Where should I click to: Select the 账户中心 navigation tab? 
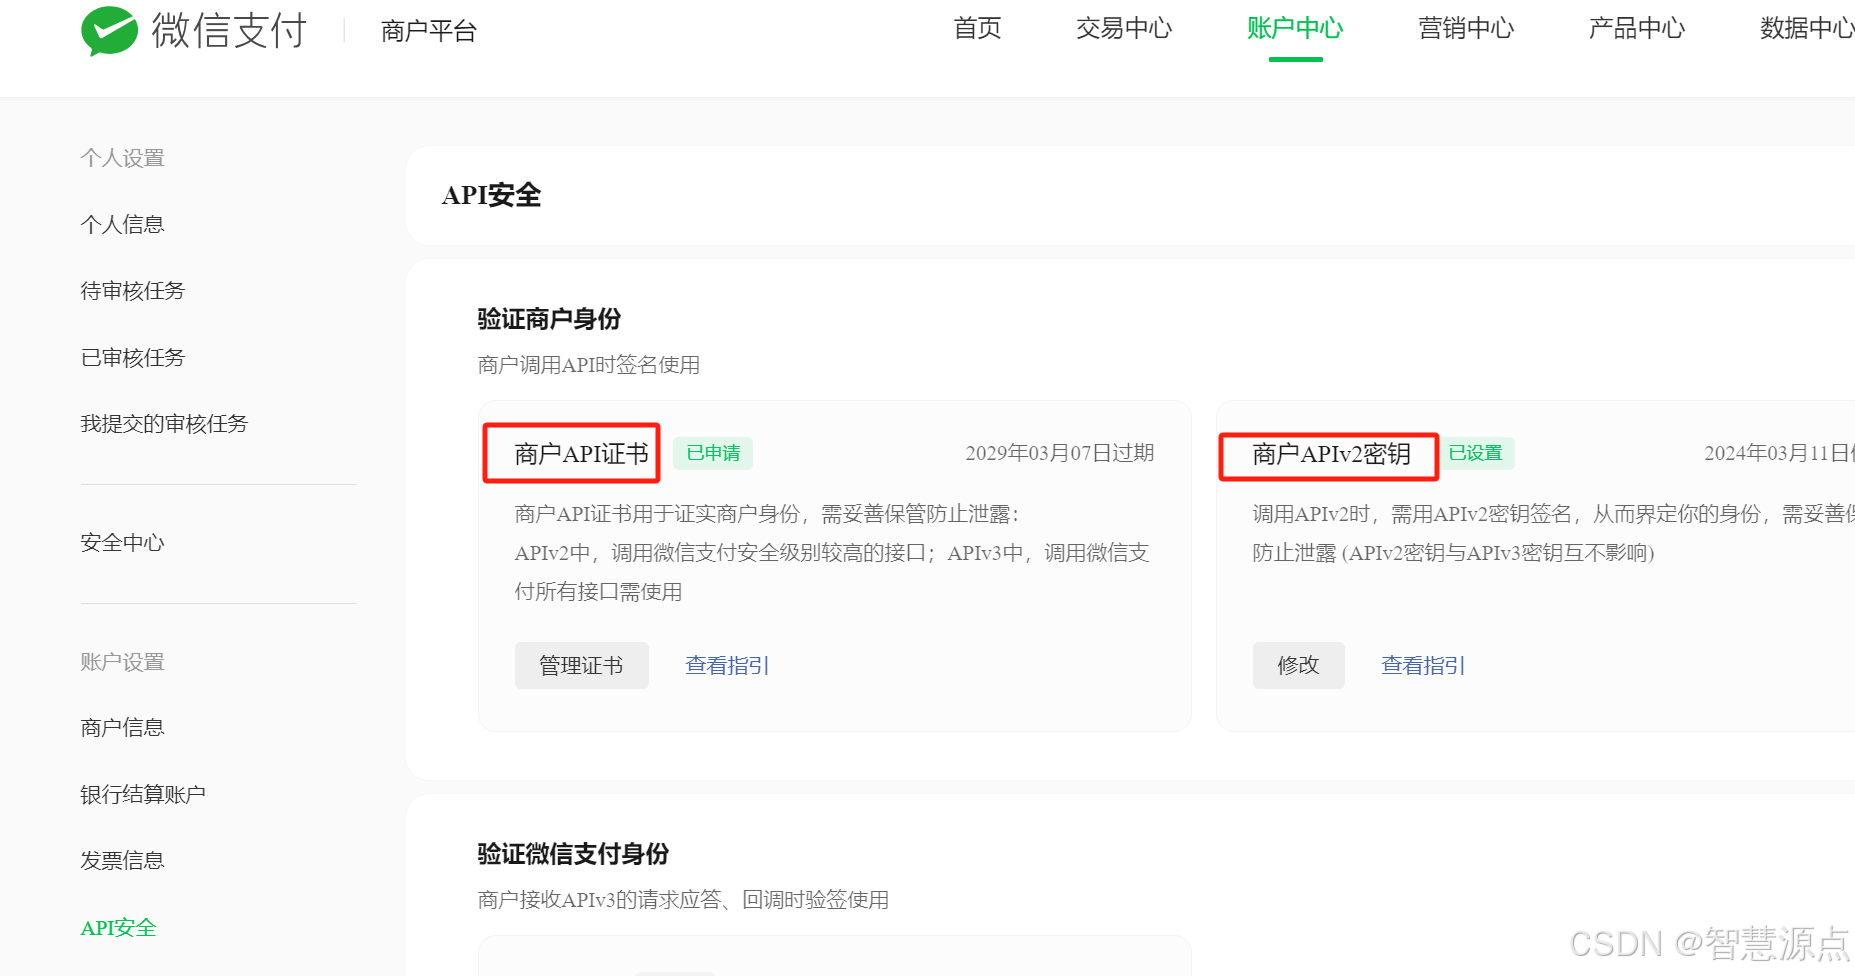tap(1295, 29)
